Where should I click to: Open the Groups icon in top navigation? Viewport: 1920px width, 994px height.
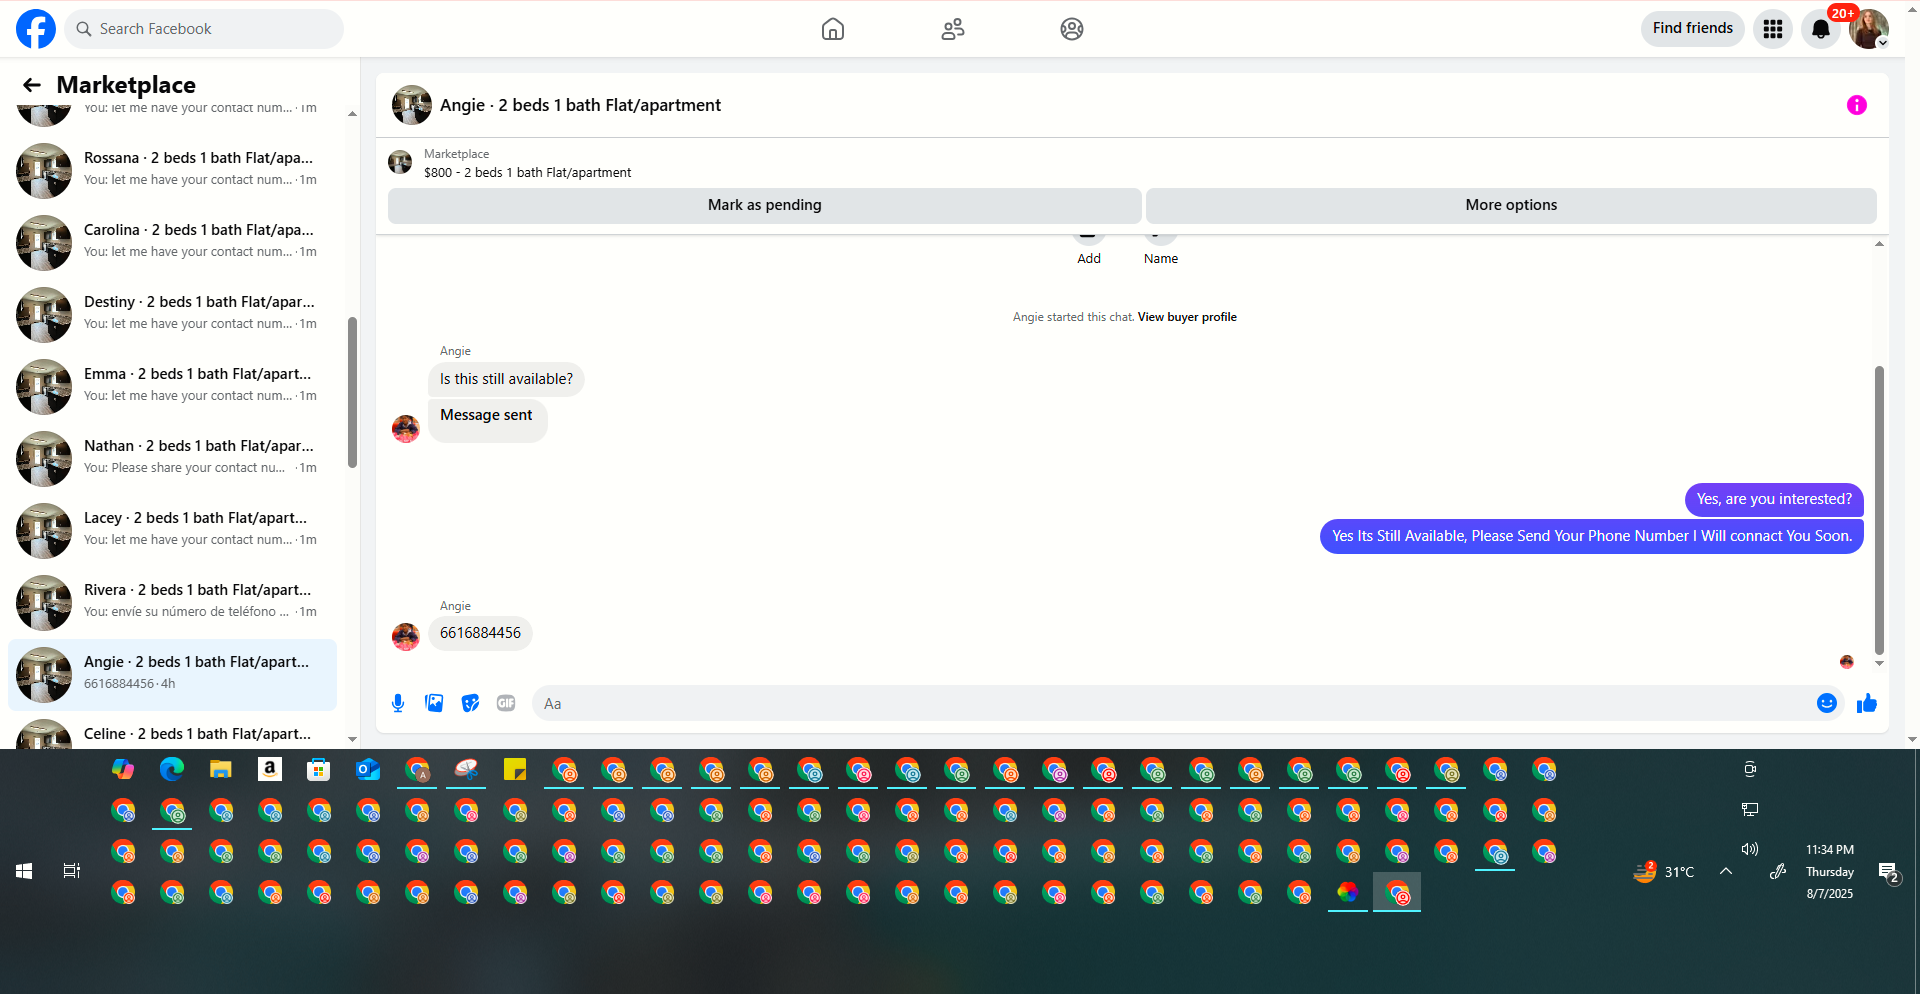pyautogui.click(x=1072, y=29)
